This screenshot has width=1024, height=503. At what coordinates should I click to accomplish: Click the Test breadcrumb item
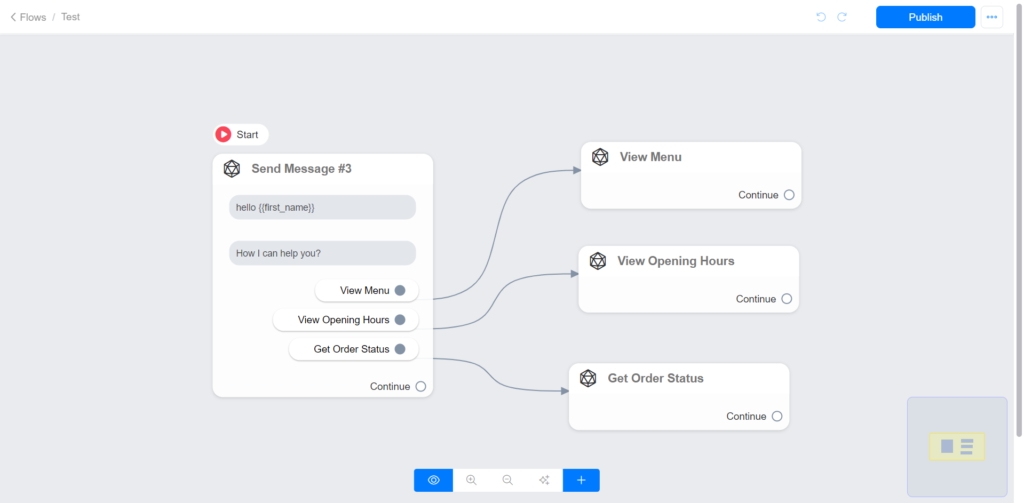coord(70,17)
